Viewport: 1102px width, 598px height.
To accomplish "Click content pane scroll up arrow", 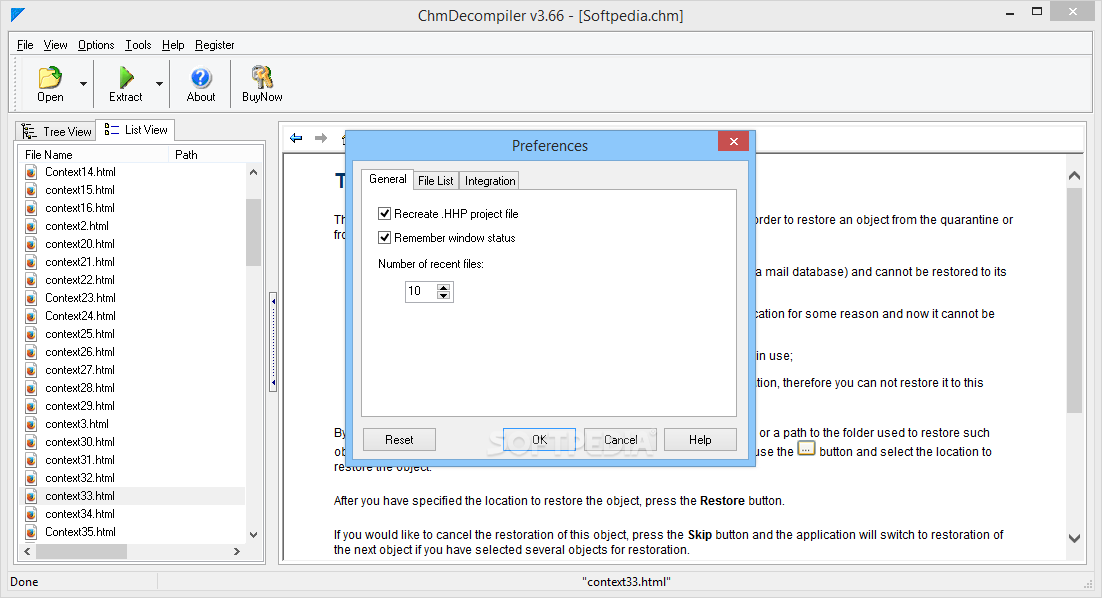I will 1075,176.
